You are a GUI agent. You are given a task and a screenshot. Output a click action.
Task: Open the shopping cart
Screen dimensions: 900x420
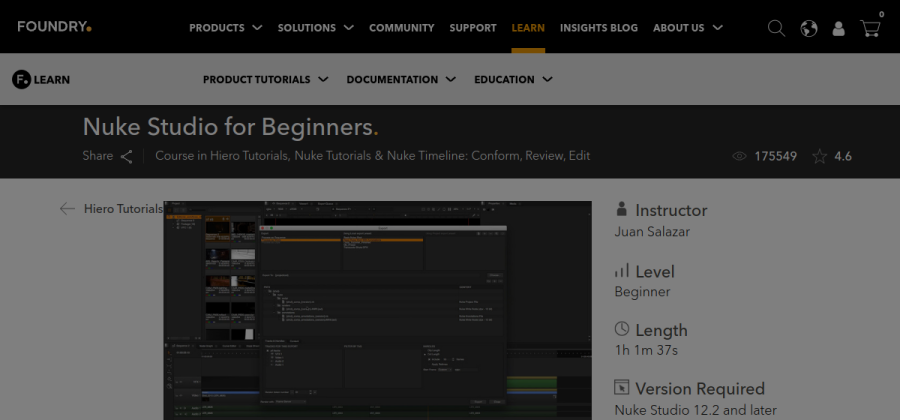pyautogui.click(x=870, y=28)
